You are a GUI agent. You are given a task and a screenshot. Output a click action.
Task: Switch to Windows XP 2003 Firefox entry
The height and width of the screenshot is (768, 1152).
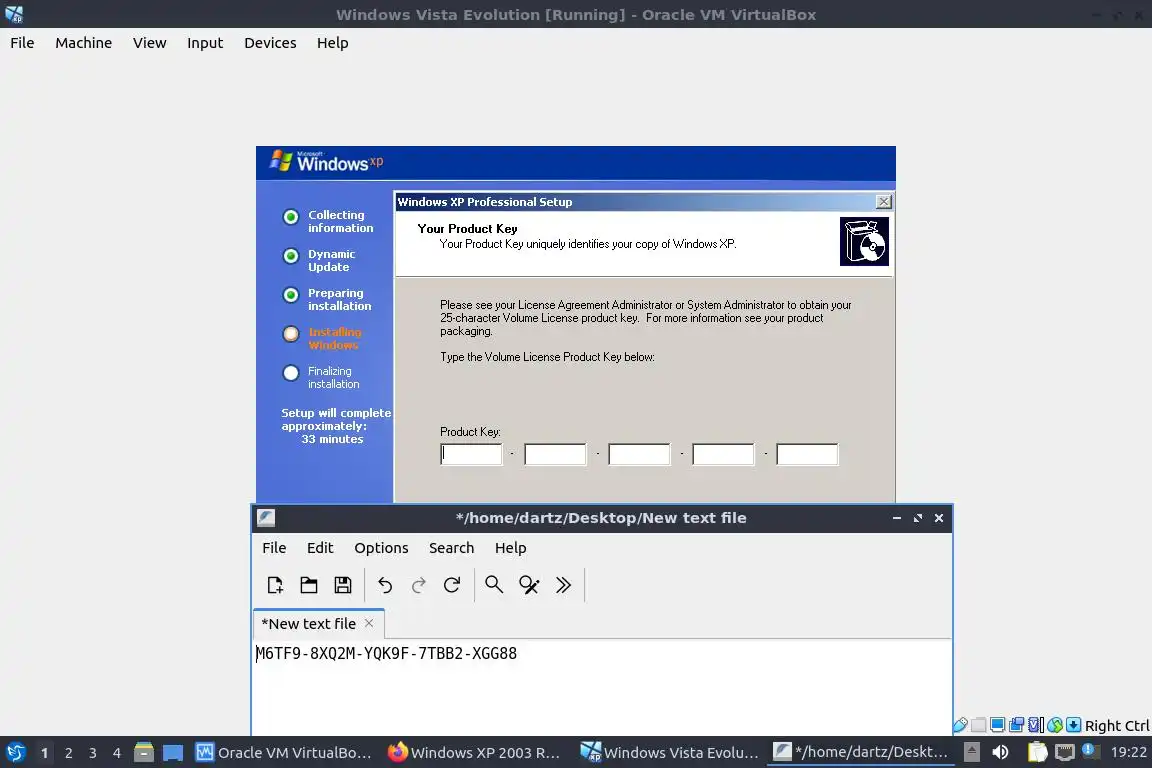475,753
